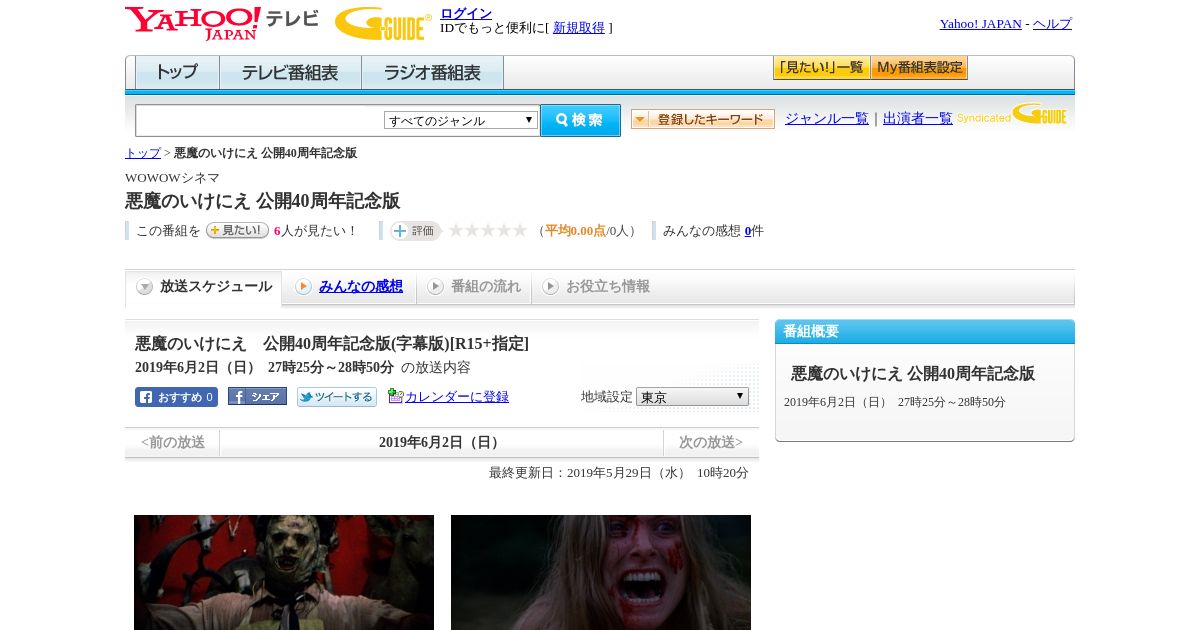Open the Yahoo! JAPAN link at top right

980,24
